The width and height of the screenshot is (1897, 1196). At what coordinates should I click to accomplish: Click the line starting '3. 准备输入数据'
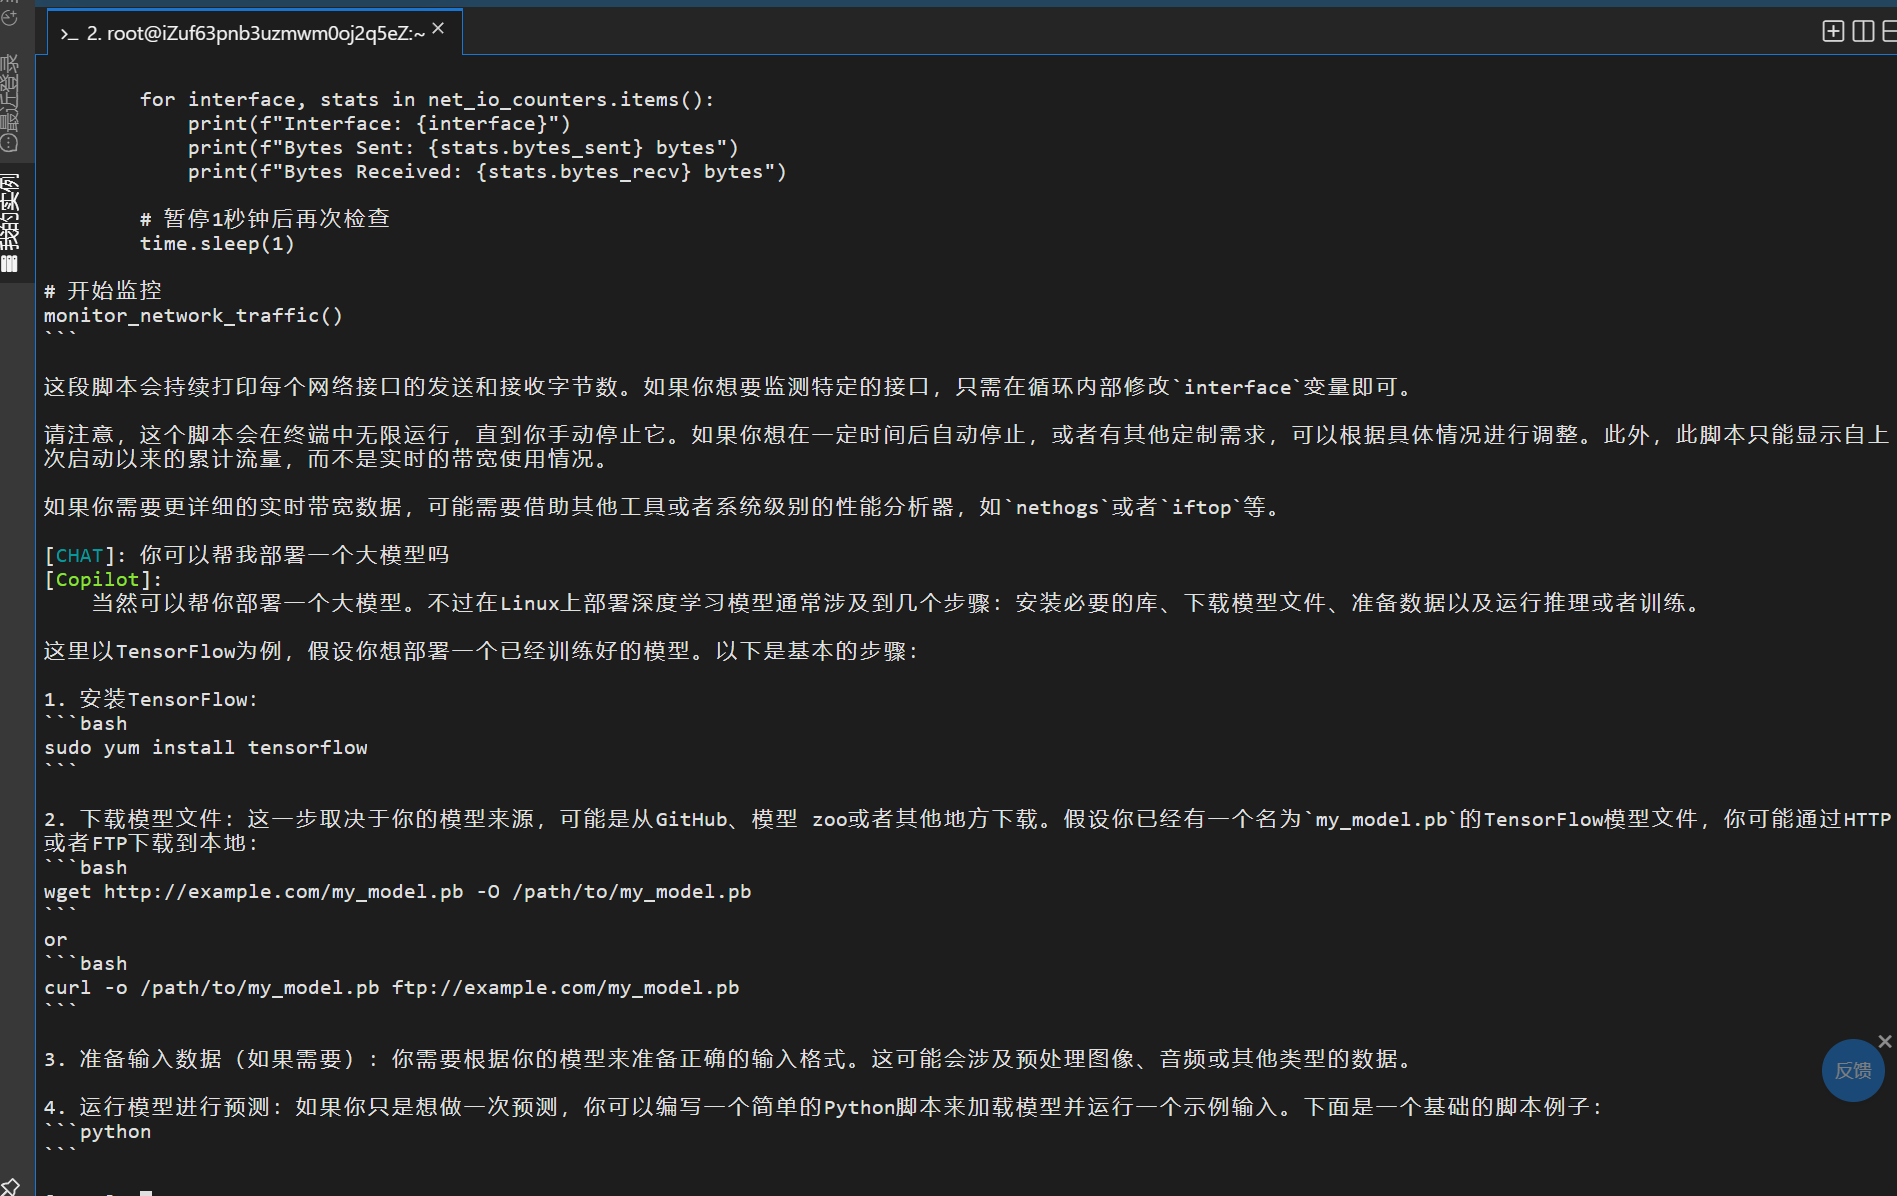click(729, 1059)
